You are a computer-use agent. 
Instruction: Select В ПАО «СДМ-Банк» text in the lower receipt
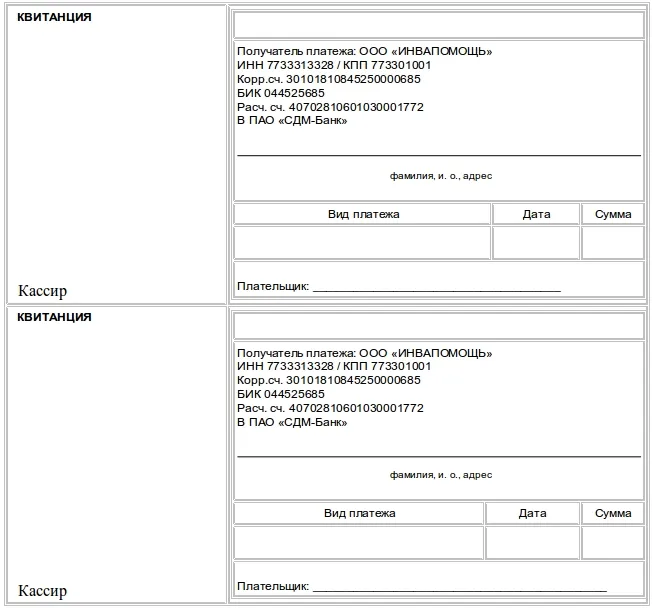(x=292, y=422)
